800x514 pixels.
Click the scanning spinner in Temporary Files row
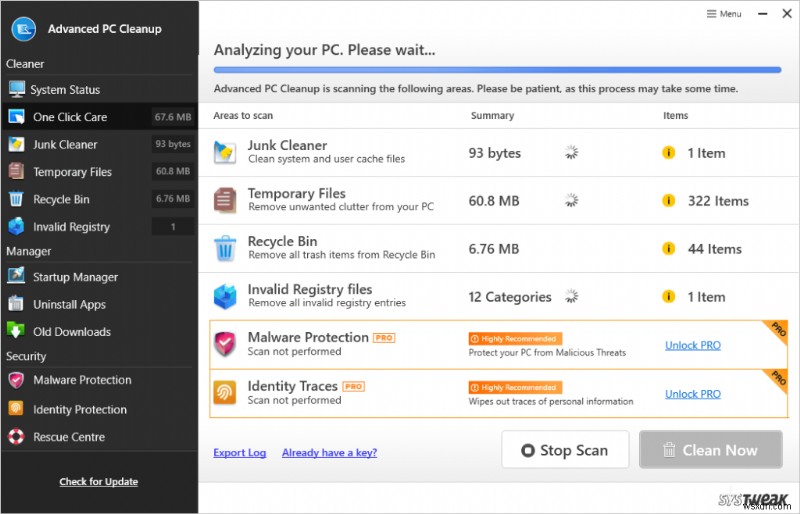tap(572, 200)
